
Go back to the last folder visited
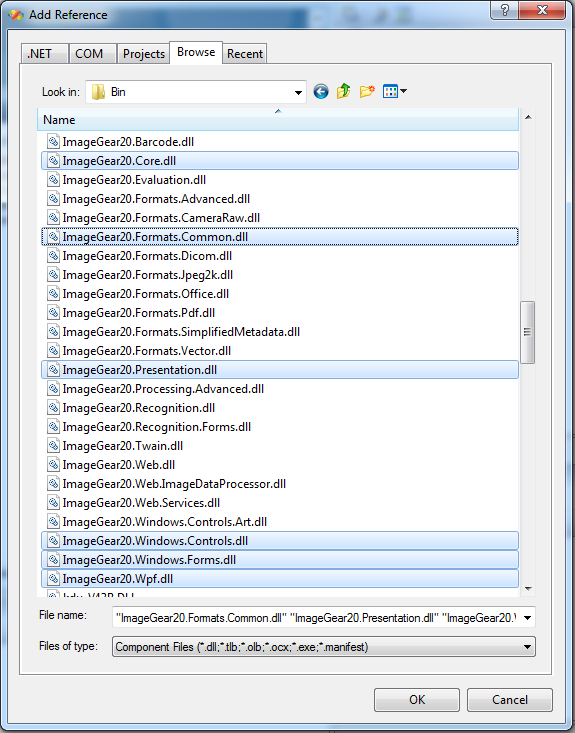click(x=321, y=92)
